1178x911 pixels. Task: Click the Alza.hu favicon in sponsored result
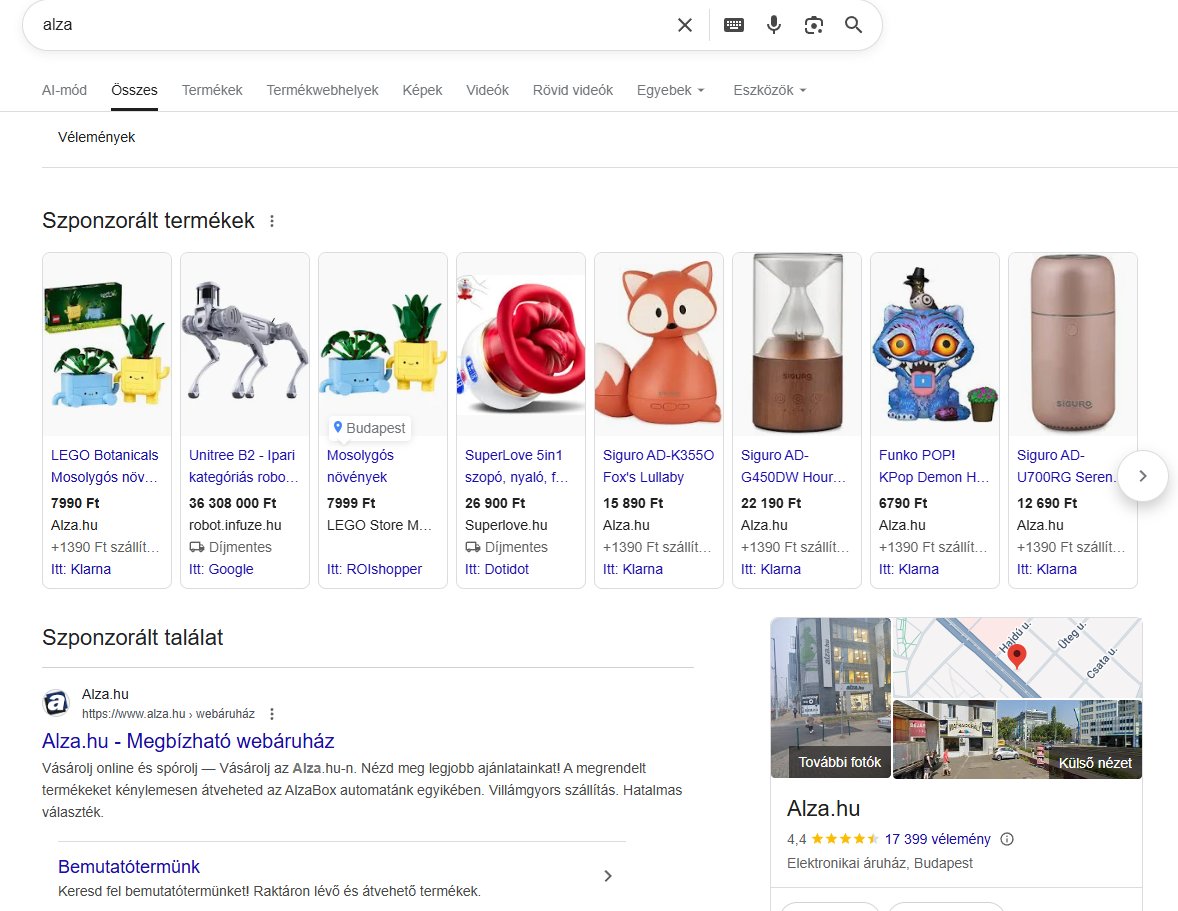[56, 703]
